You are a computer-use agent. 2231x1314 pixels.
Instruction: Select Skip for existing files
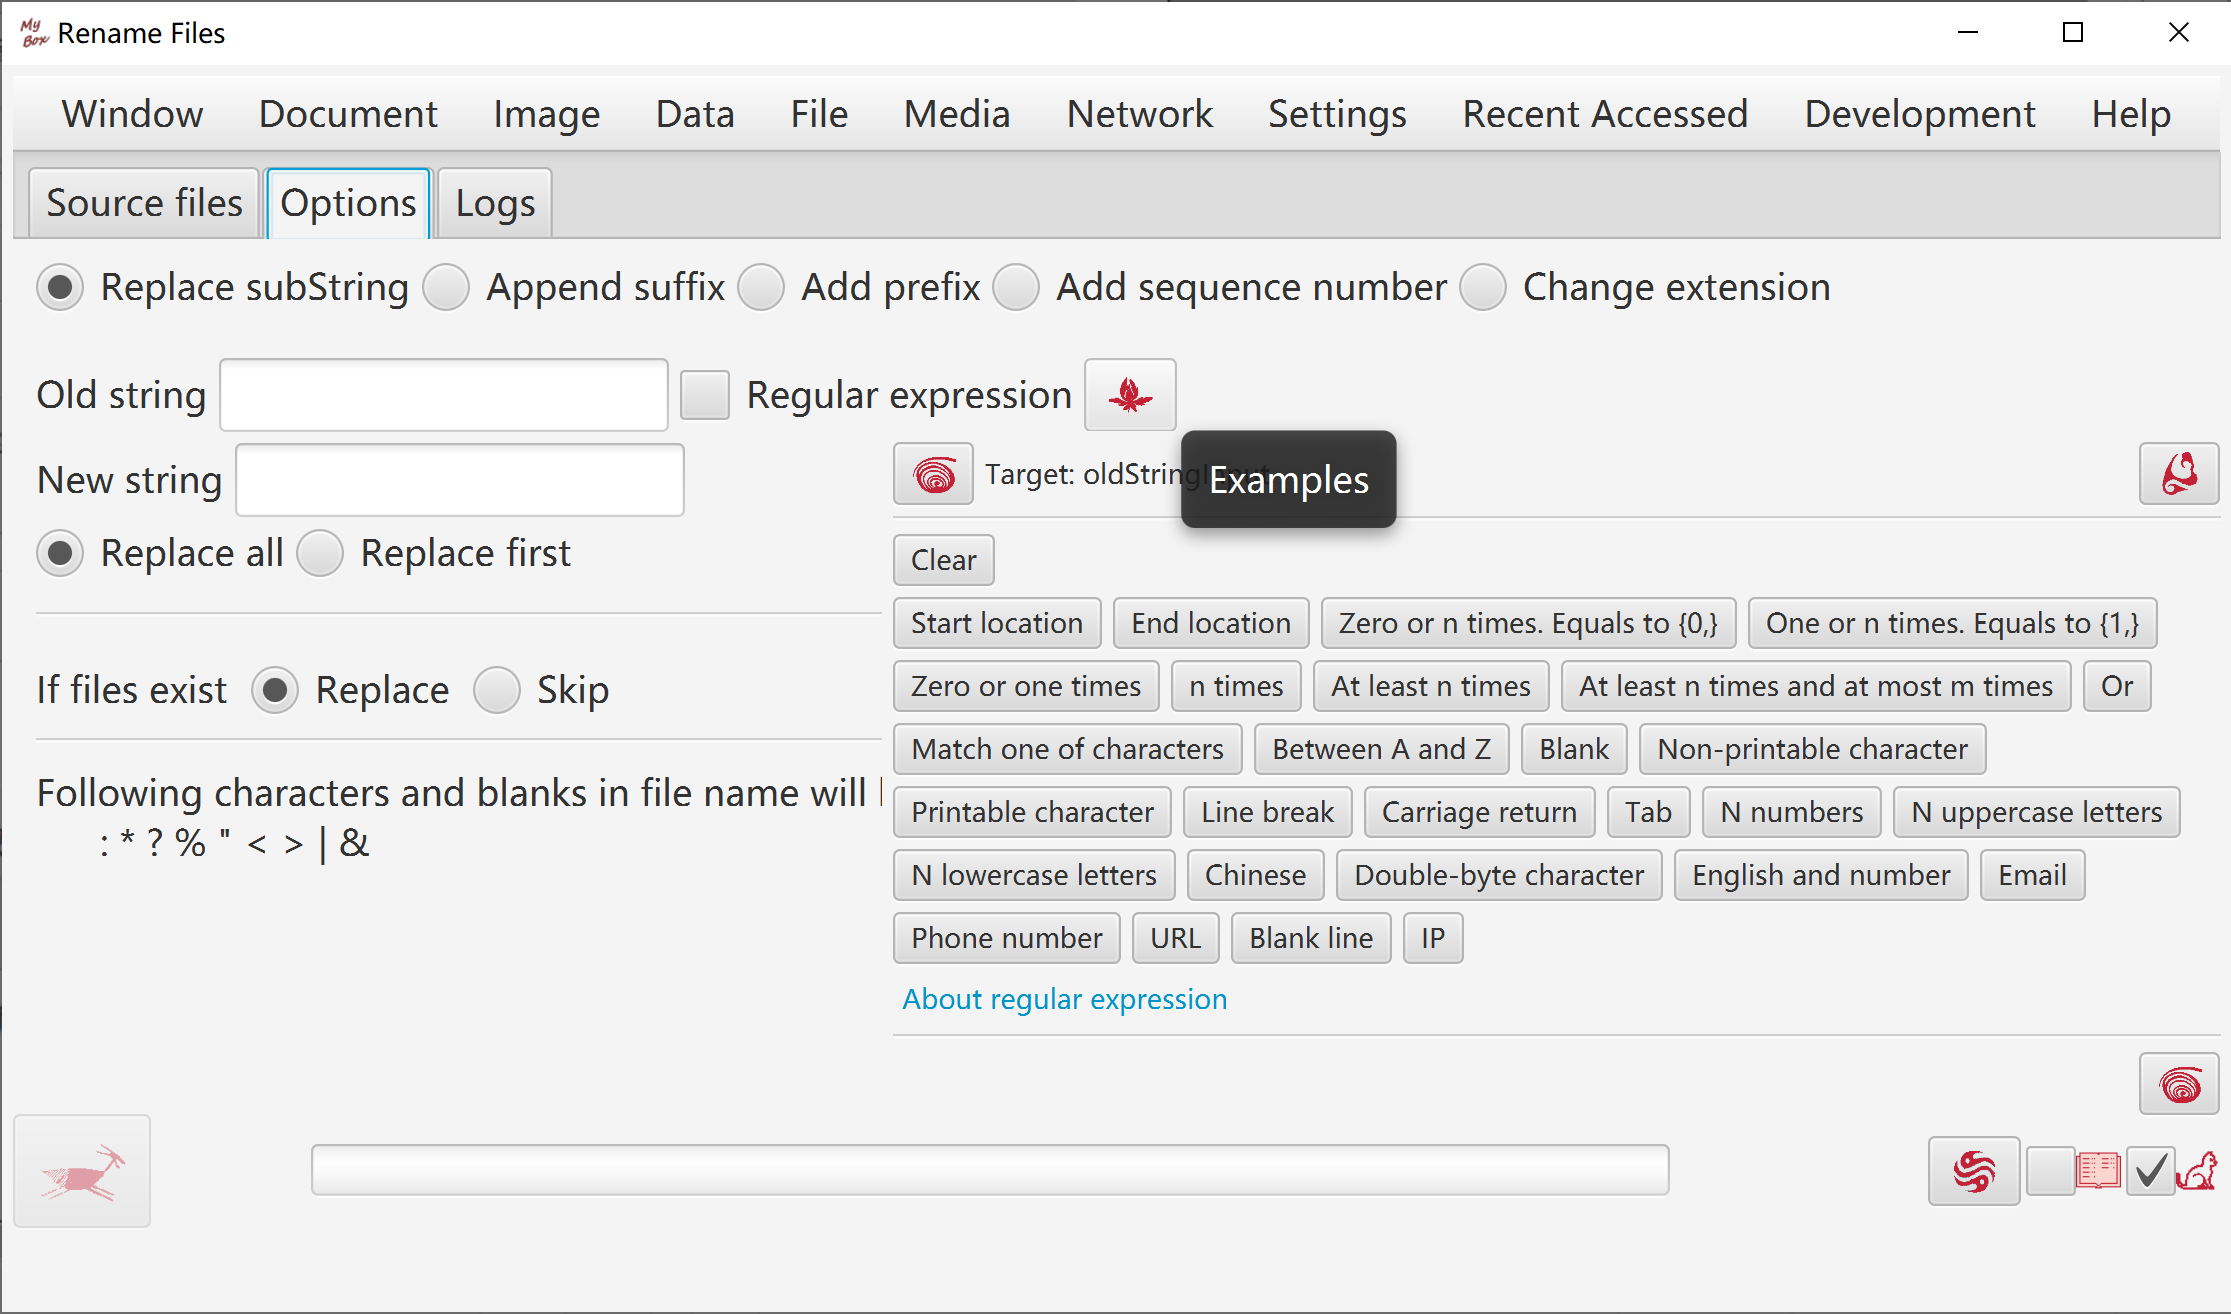coord(497,690)
